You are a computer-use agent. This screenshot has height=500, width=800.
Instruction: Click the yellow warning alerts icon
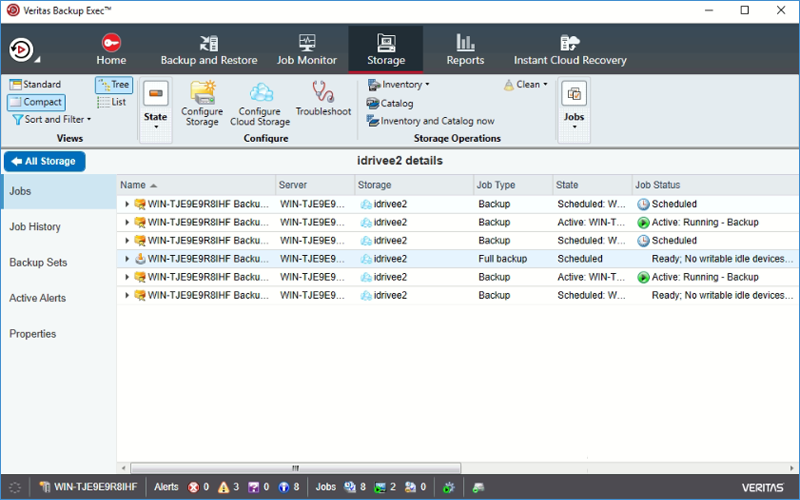point(223,487)
